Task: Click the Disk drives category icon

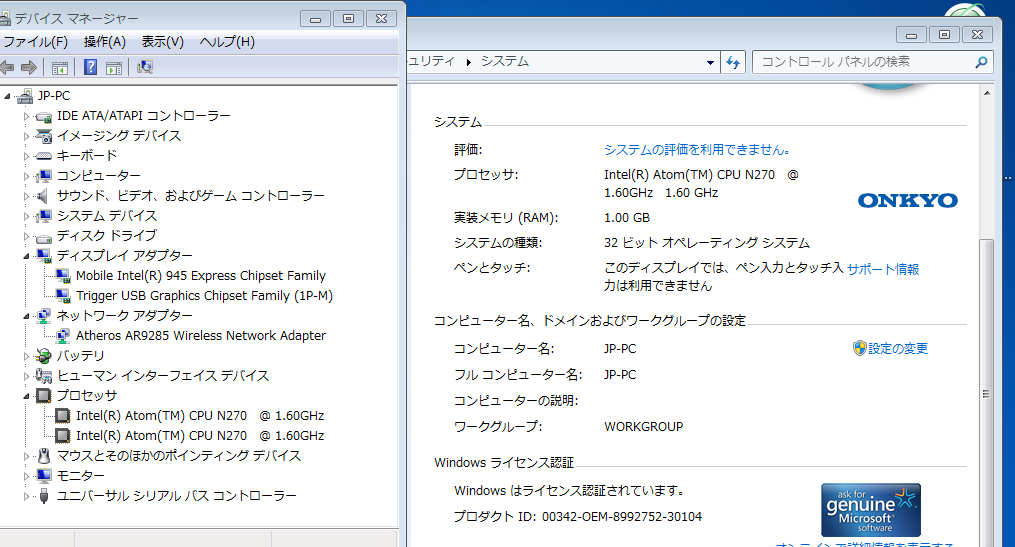Action: [44, 237]
